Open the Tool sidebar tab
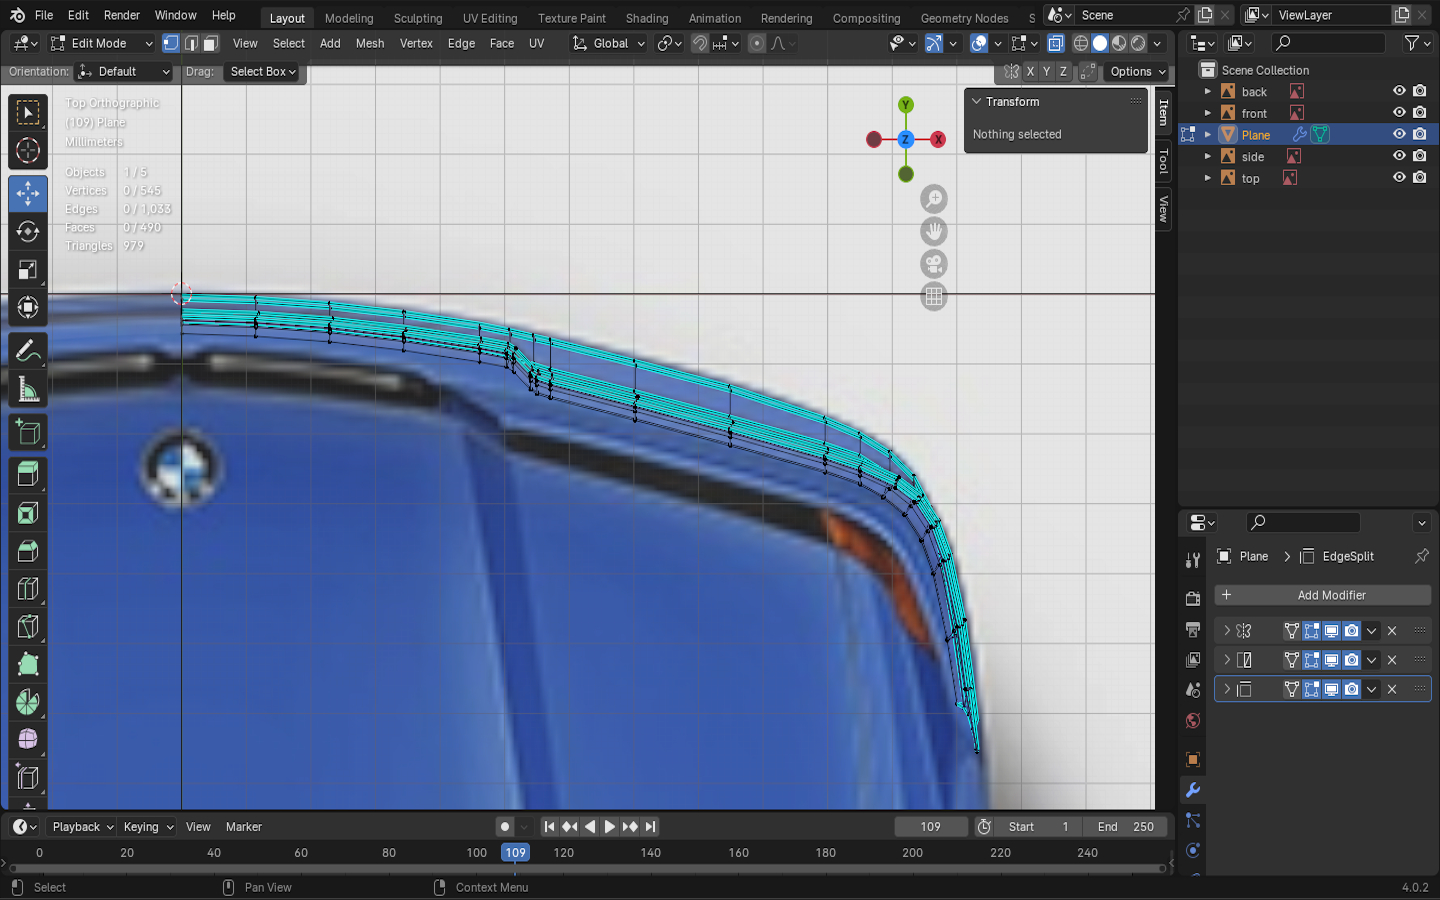The width and height of the screenshot is (1440, 900). coord(1164,160)
